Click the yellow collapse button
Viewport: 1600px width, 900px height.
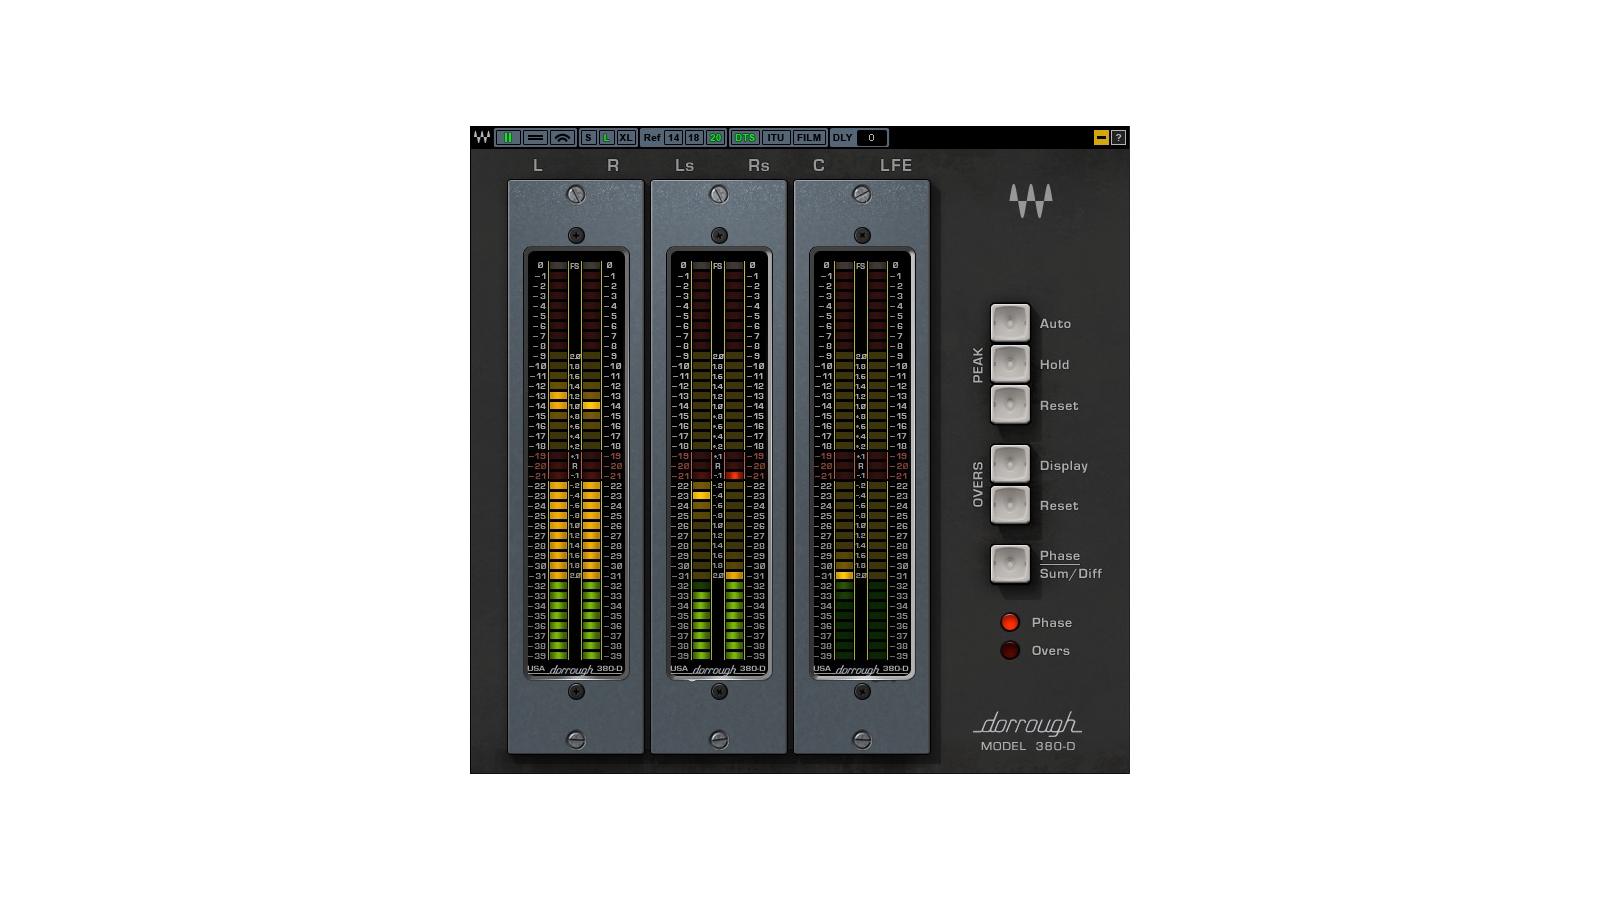[1101, 138]
